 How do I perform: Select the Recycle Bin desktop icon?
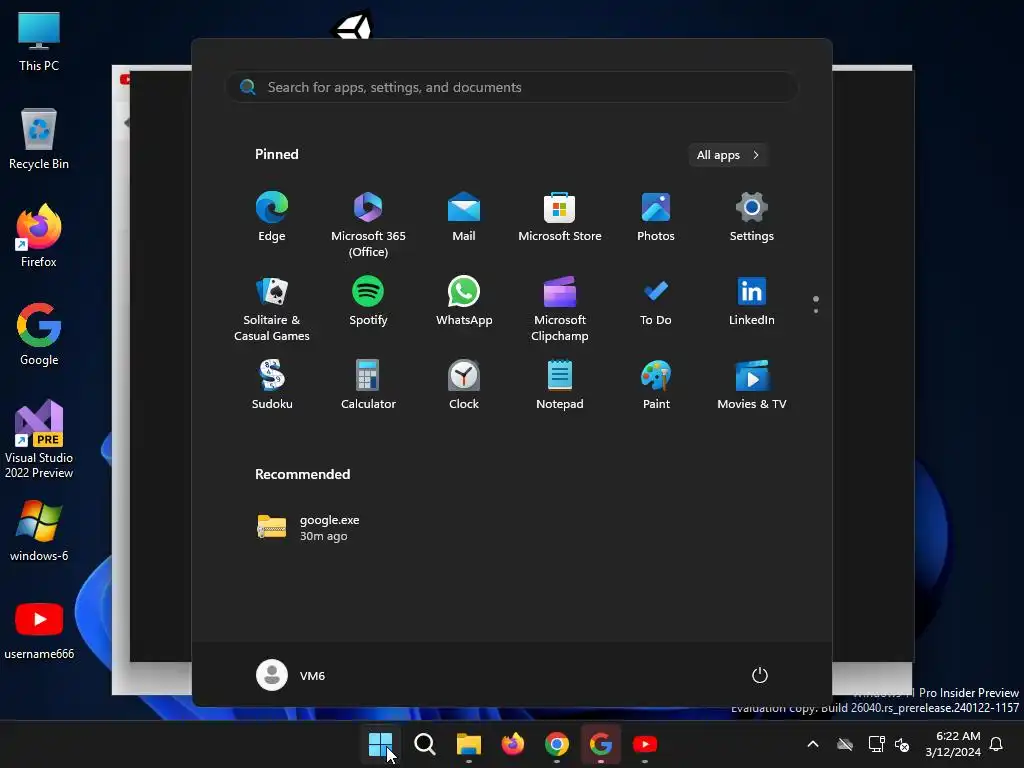click(39, 139)
